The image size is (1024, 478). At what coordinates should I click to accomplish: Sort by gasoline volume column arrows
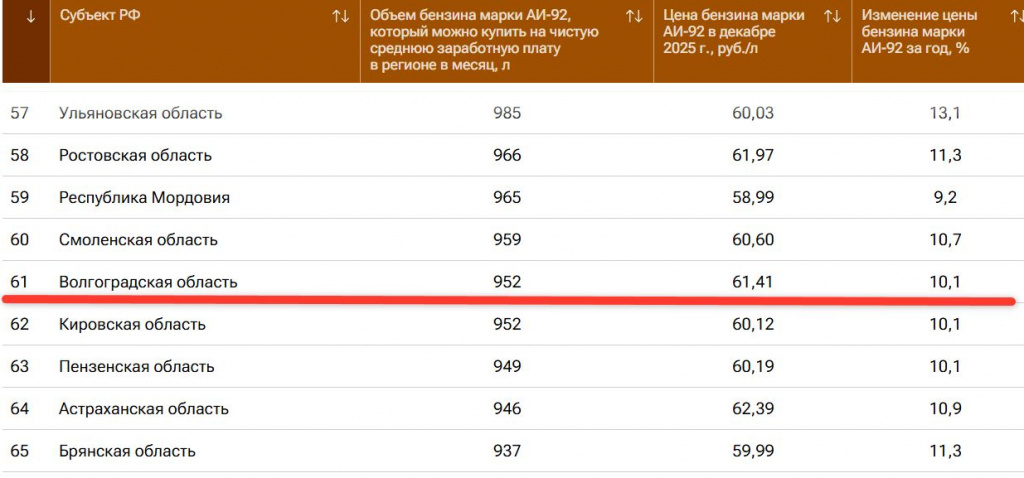coord(633,16)
